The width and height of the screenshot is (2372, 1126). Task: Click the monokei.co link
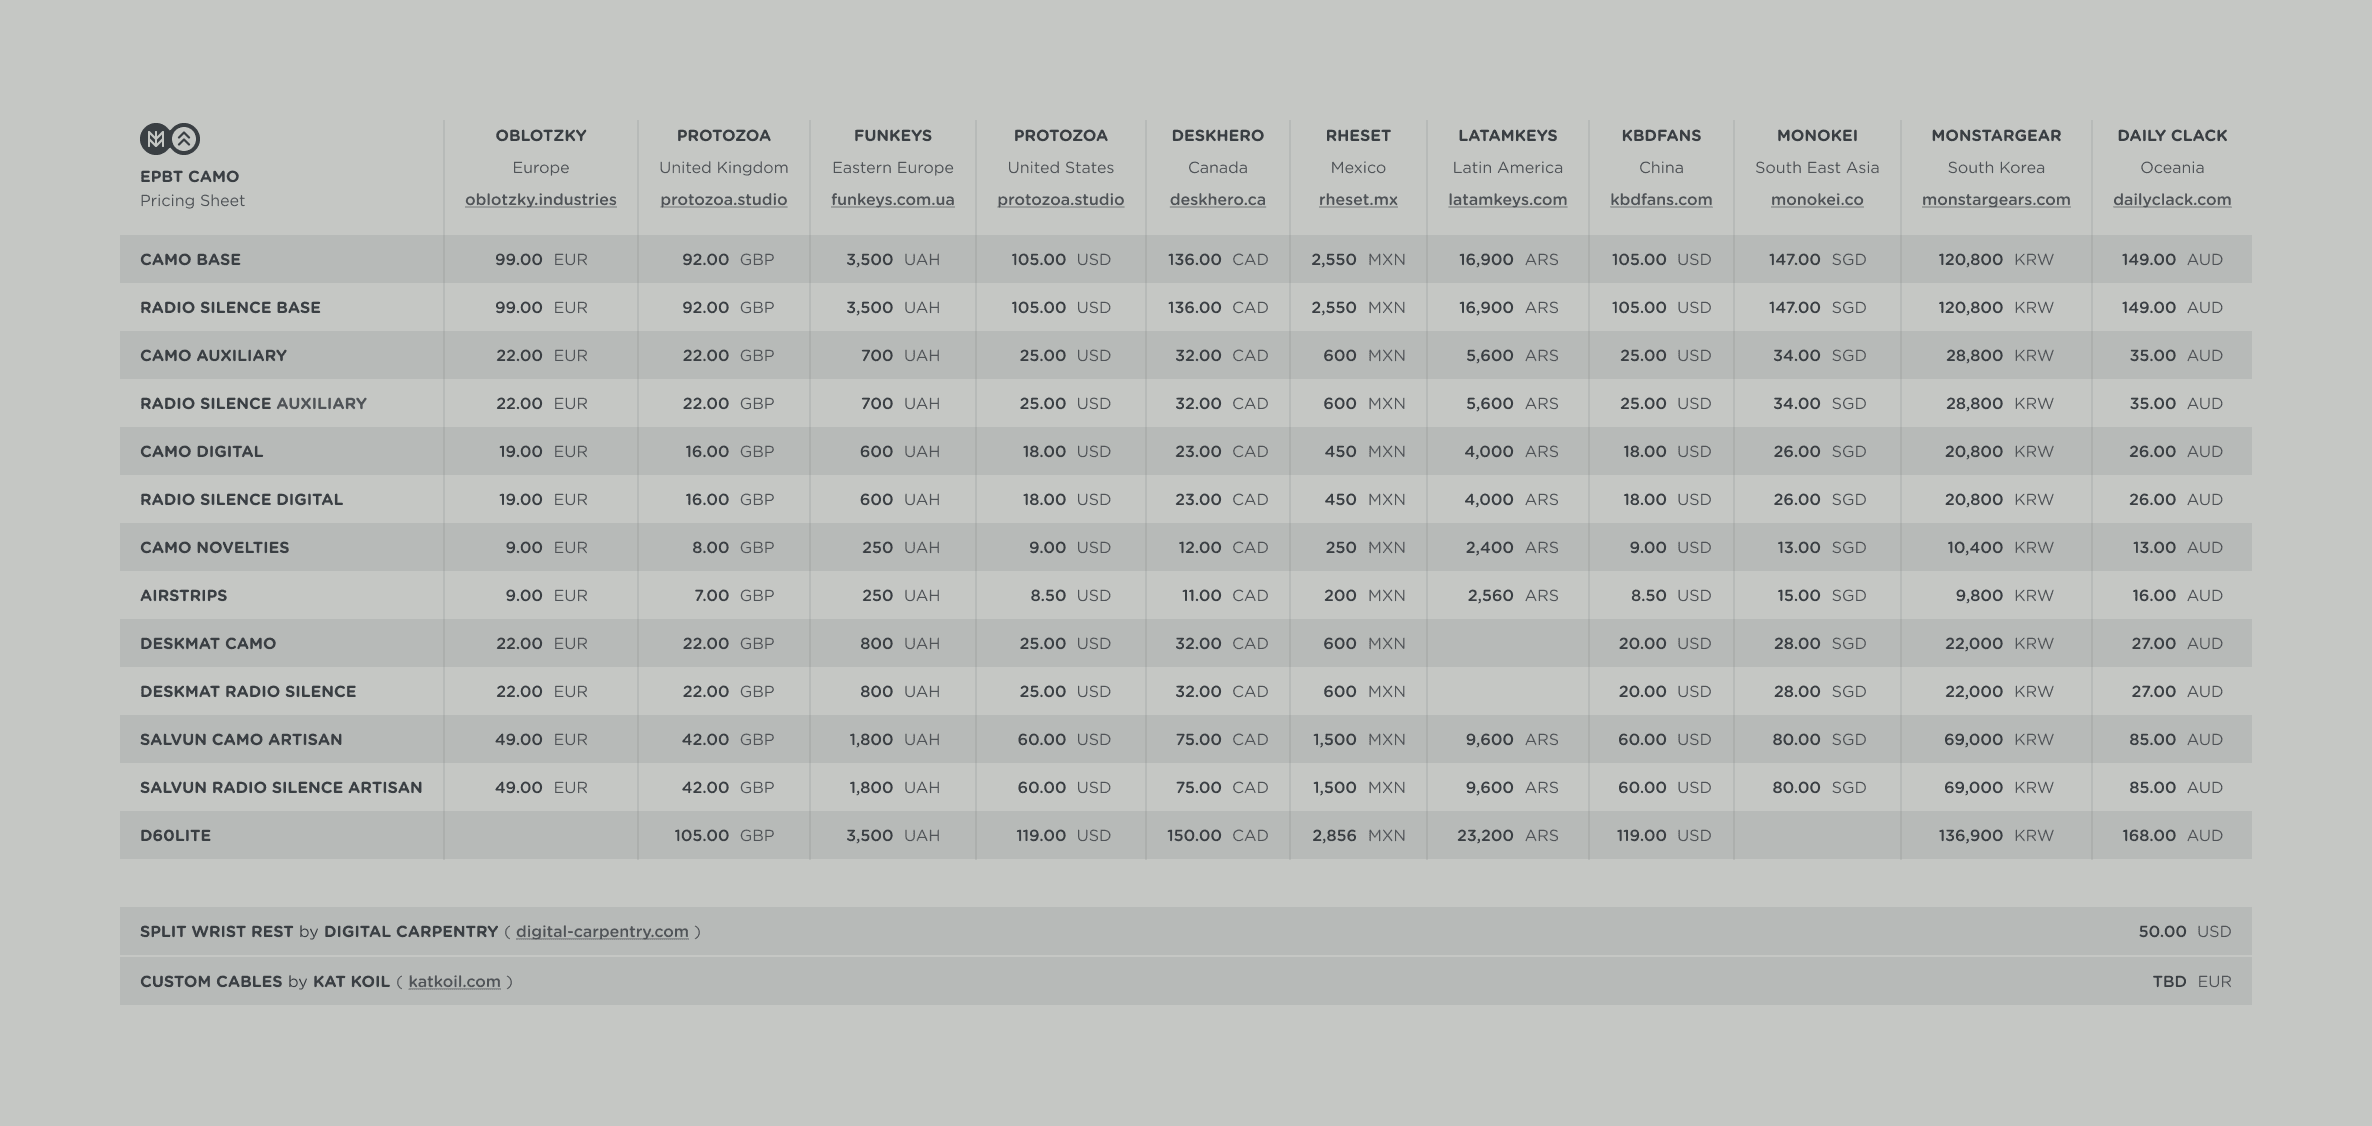click(1816, 200)
